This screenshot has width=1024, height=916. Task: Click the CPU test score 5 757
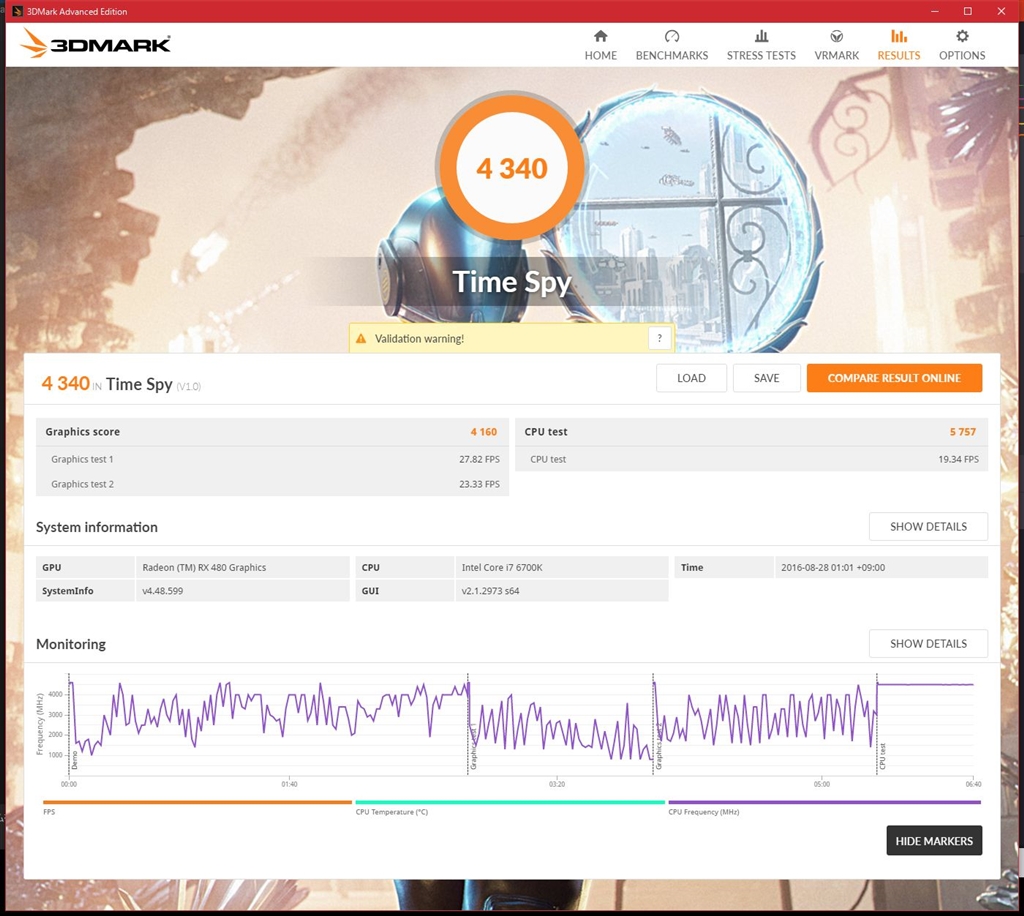click(963, 432)
